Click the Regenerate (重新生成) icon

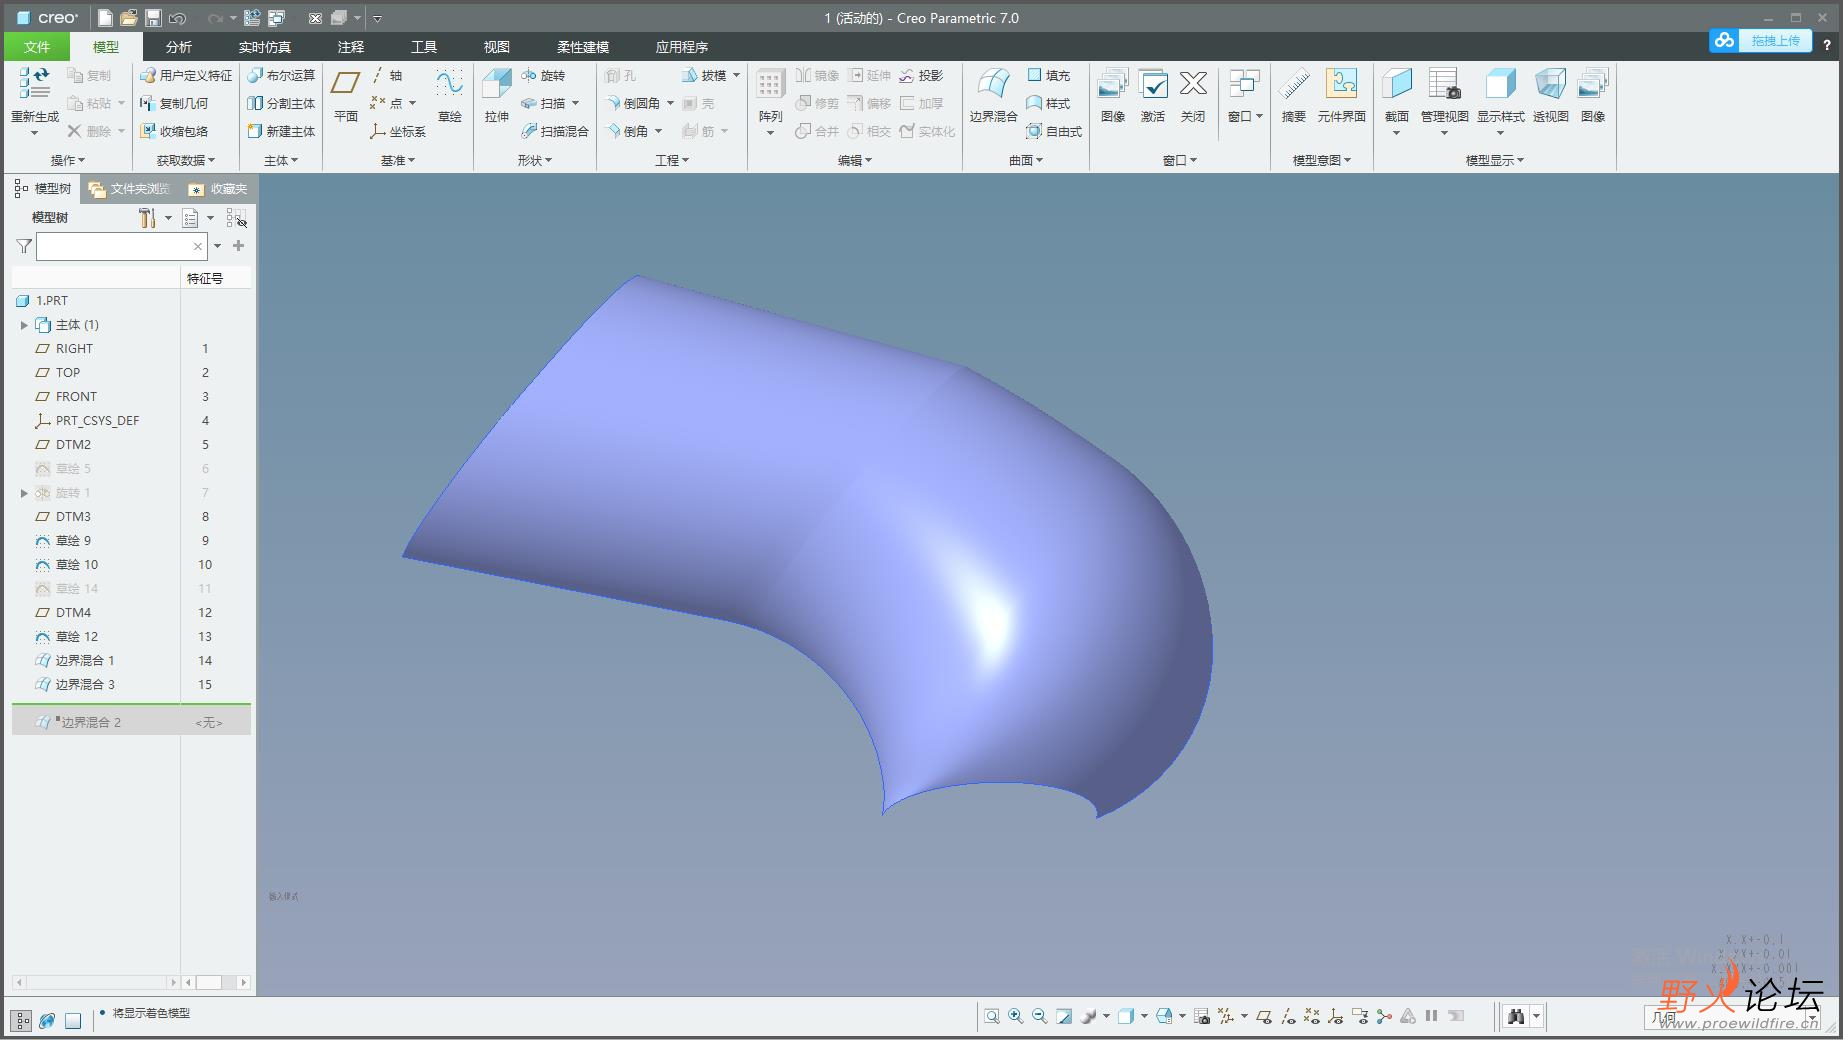point(34,85)
